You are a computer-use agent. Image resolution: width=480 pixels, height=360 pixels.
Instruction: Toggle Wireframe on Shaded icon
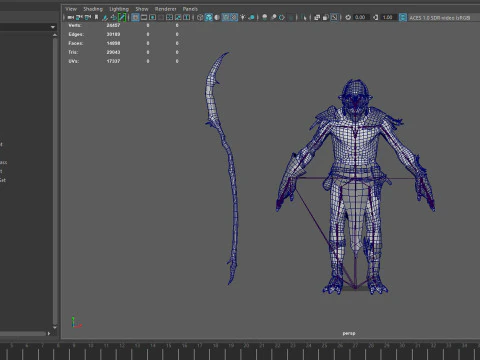(x=226, y=17)
